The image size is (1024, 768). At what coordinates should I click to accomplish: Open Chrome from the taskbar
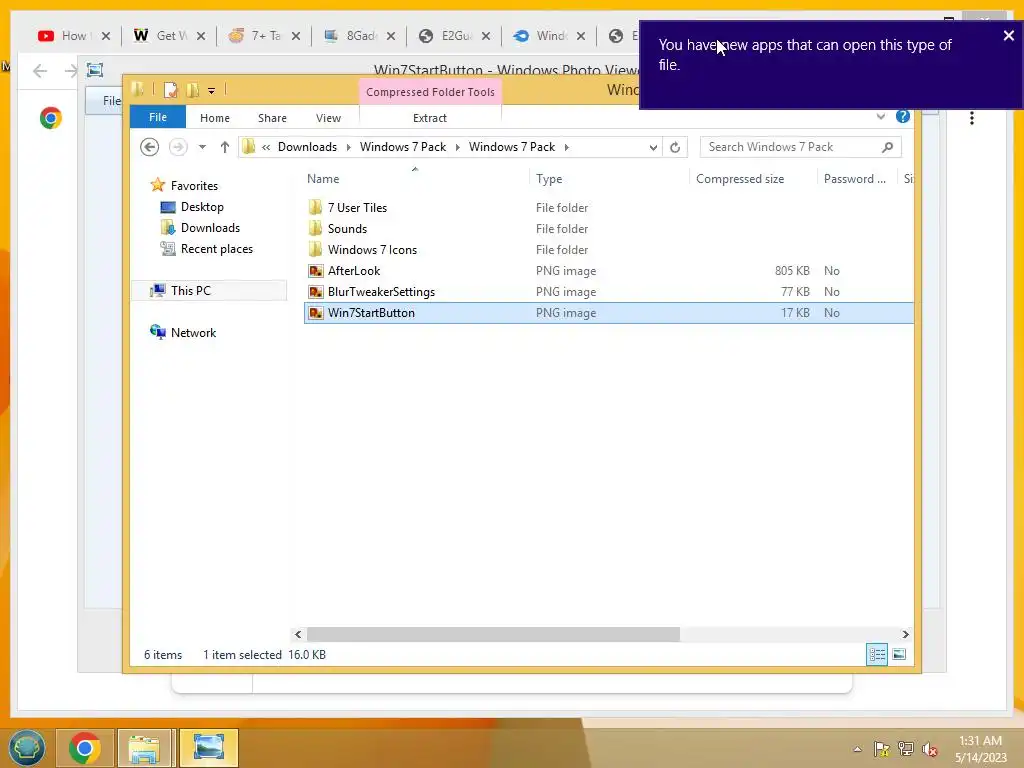(84, 748)
